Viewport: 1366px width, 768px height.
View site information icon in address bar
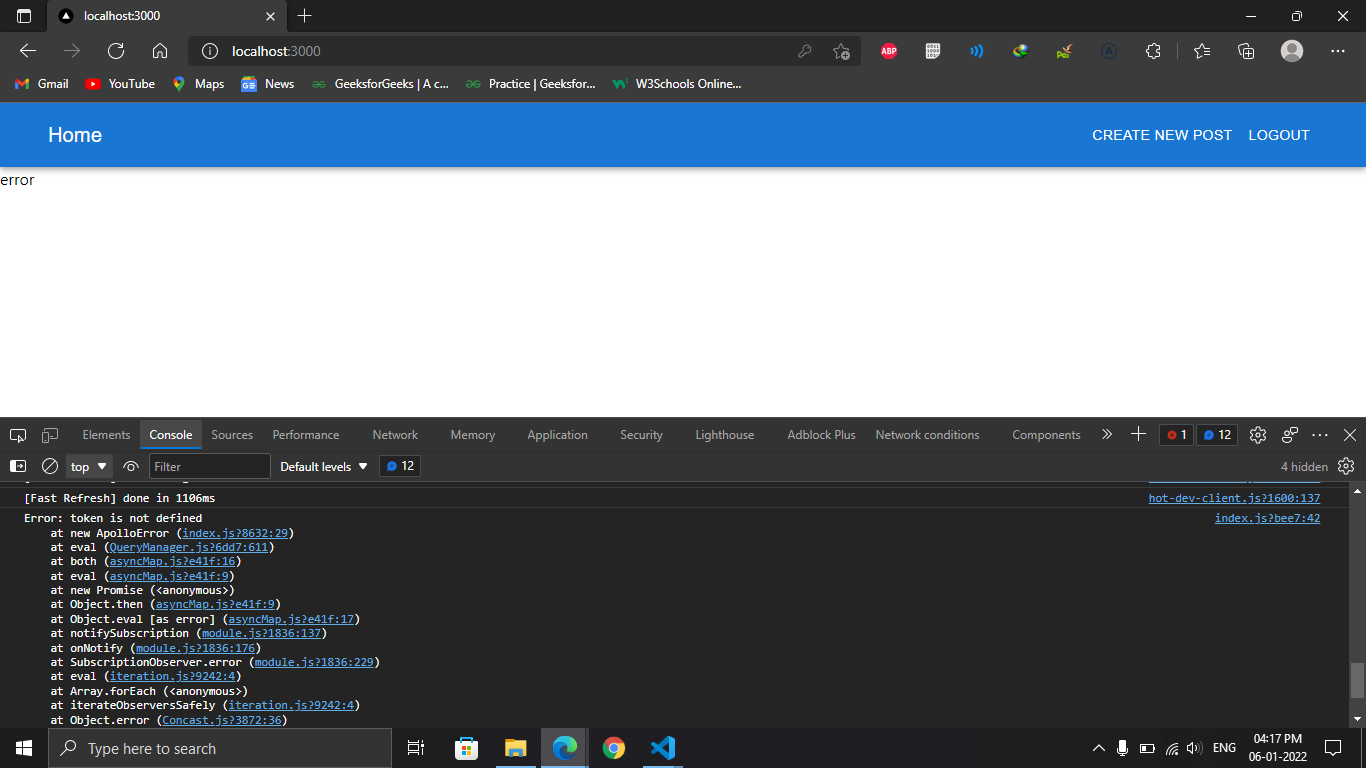coord(210,51)
